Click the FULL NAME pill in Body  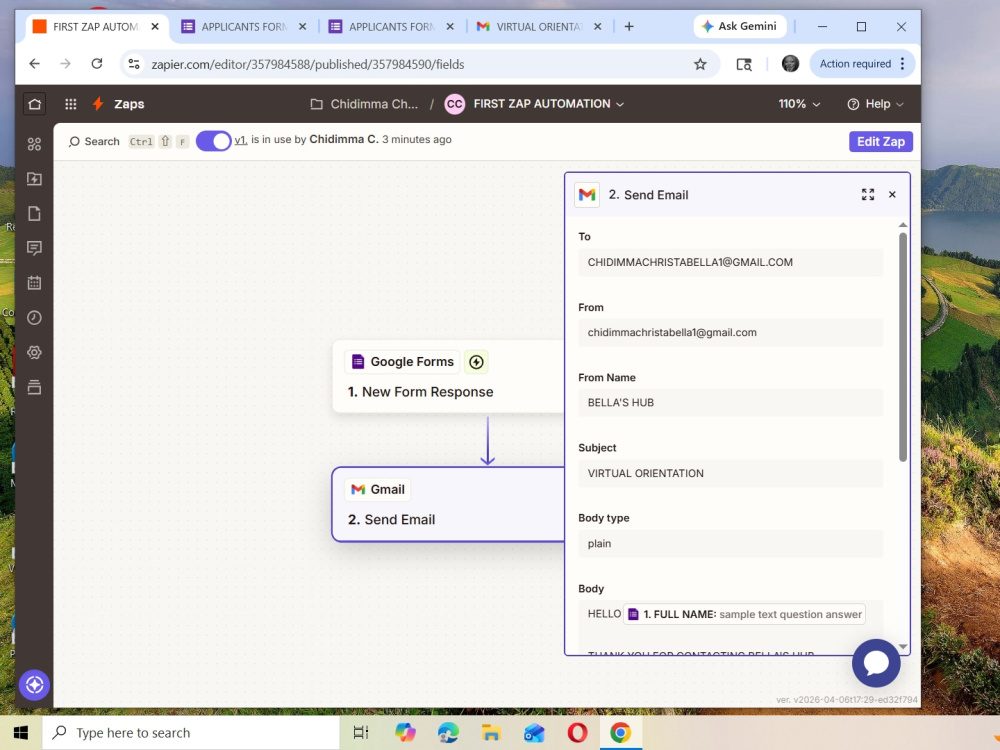click(x=744, y=614)
